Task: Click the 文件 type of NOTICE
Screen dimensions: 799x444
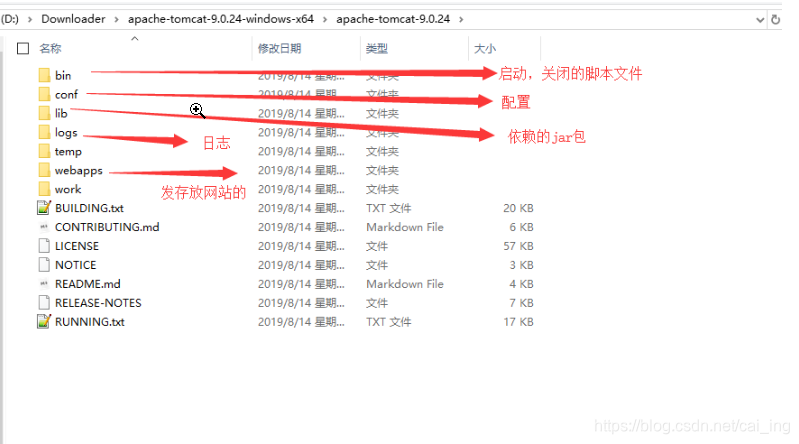Action: point(377,265)
